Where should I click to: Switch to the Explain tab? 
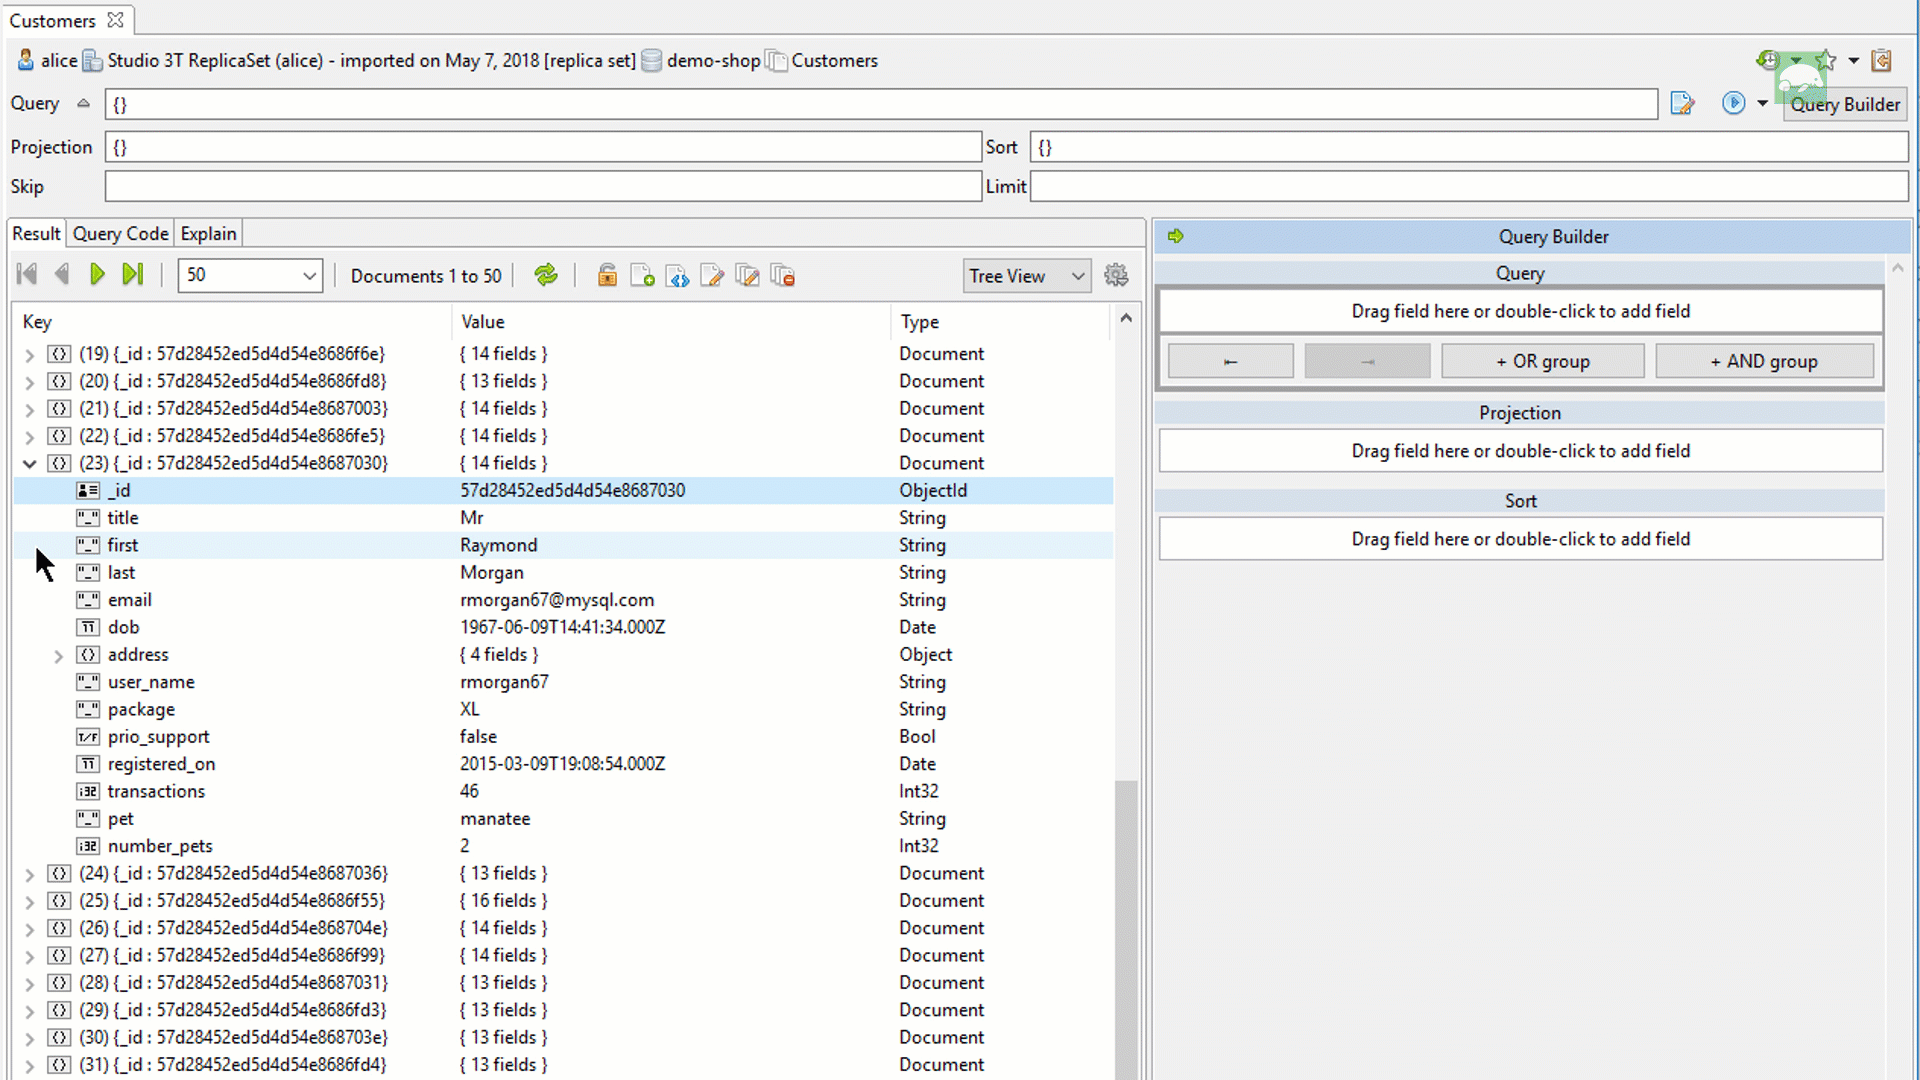point(207,233)
